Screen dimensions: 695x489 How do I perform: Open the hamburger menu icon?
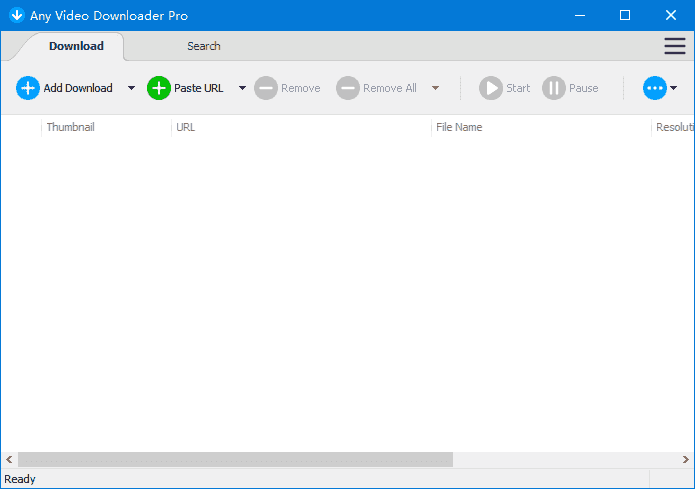[x=675, y=46]
